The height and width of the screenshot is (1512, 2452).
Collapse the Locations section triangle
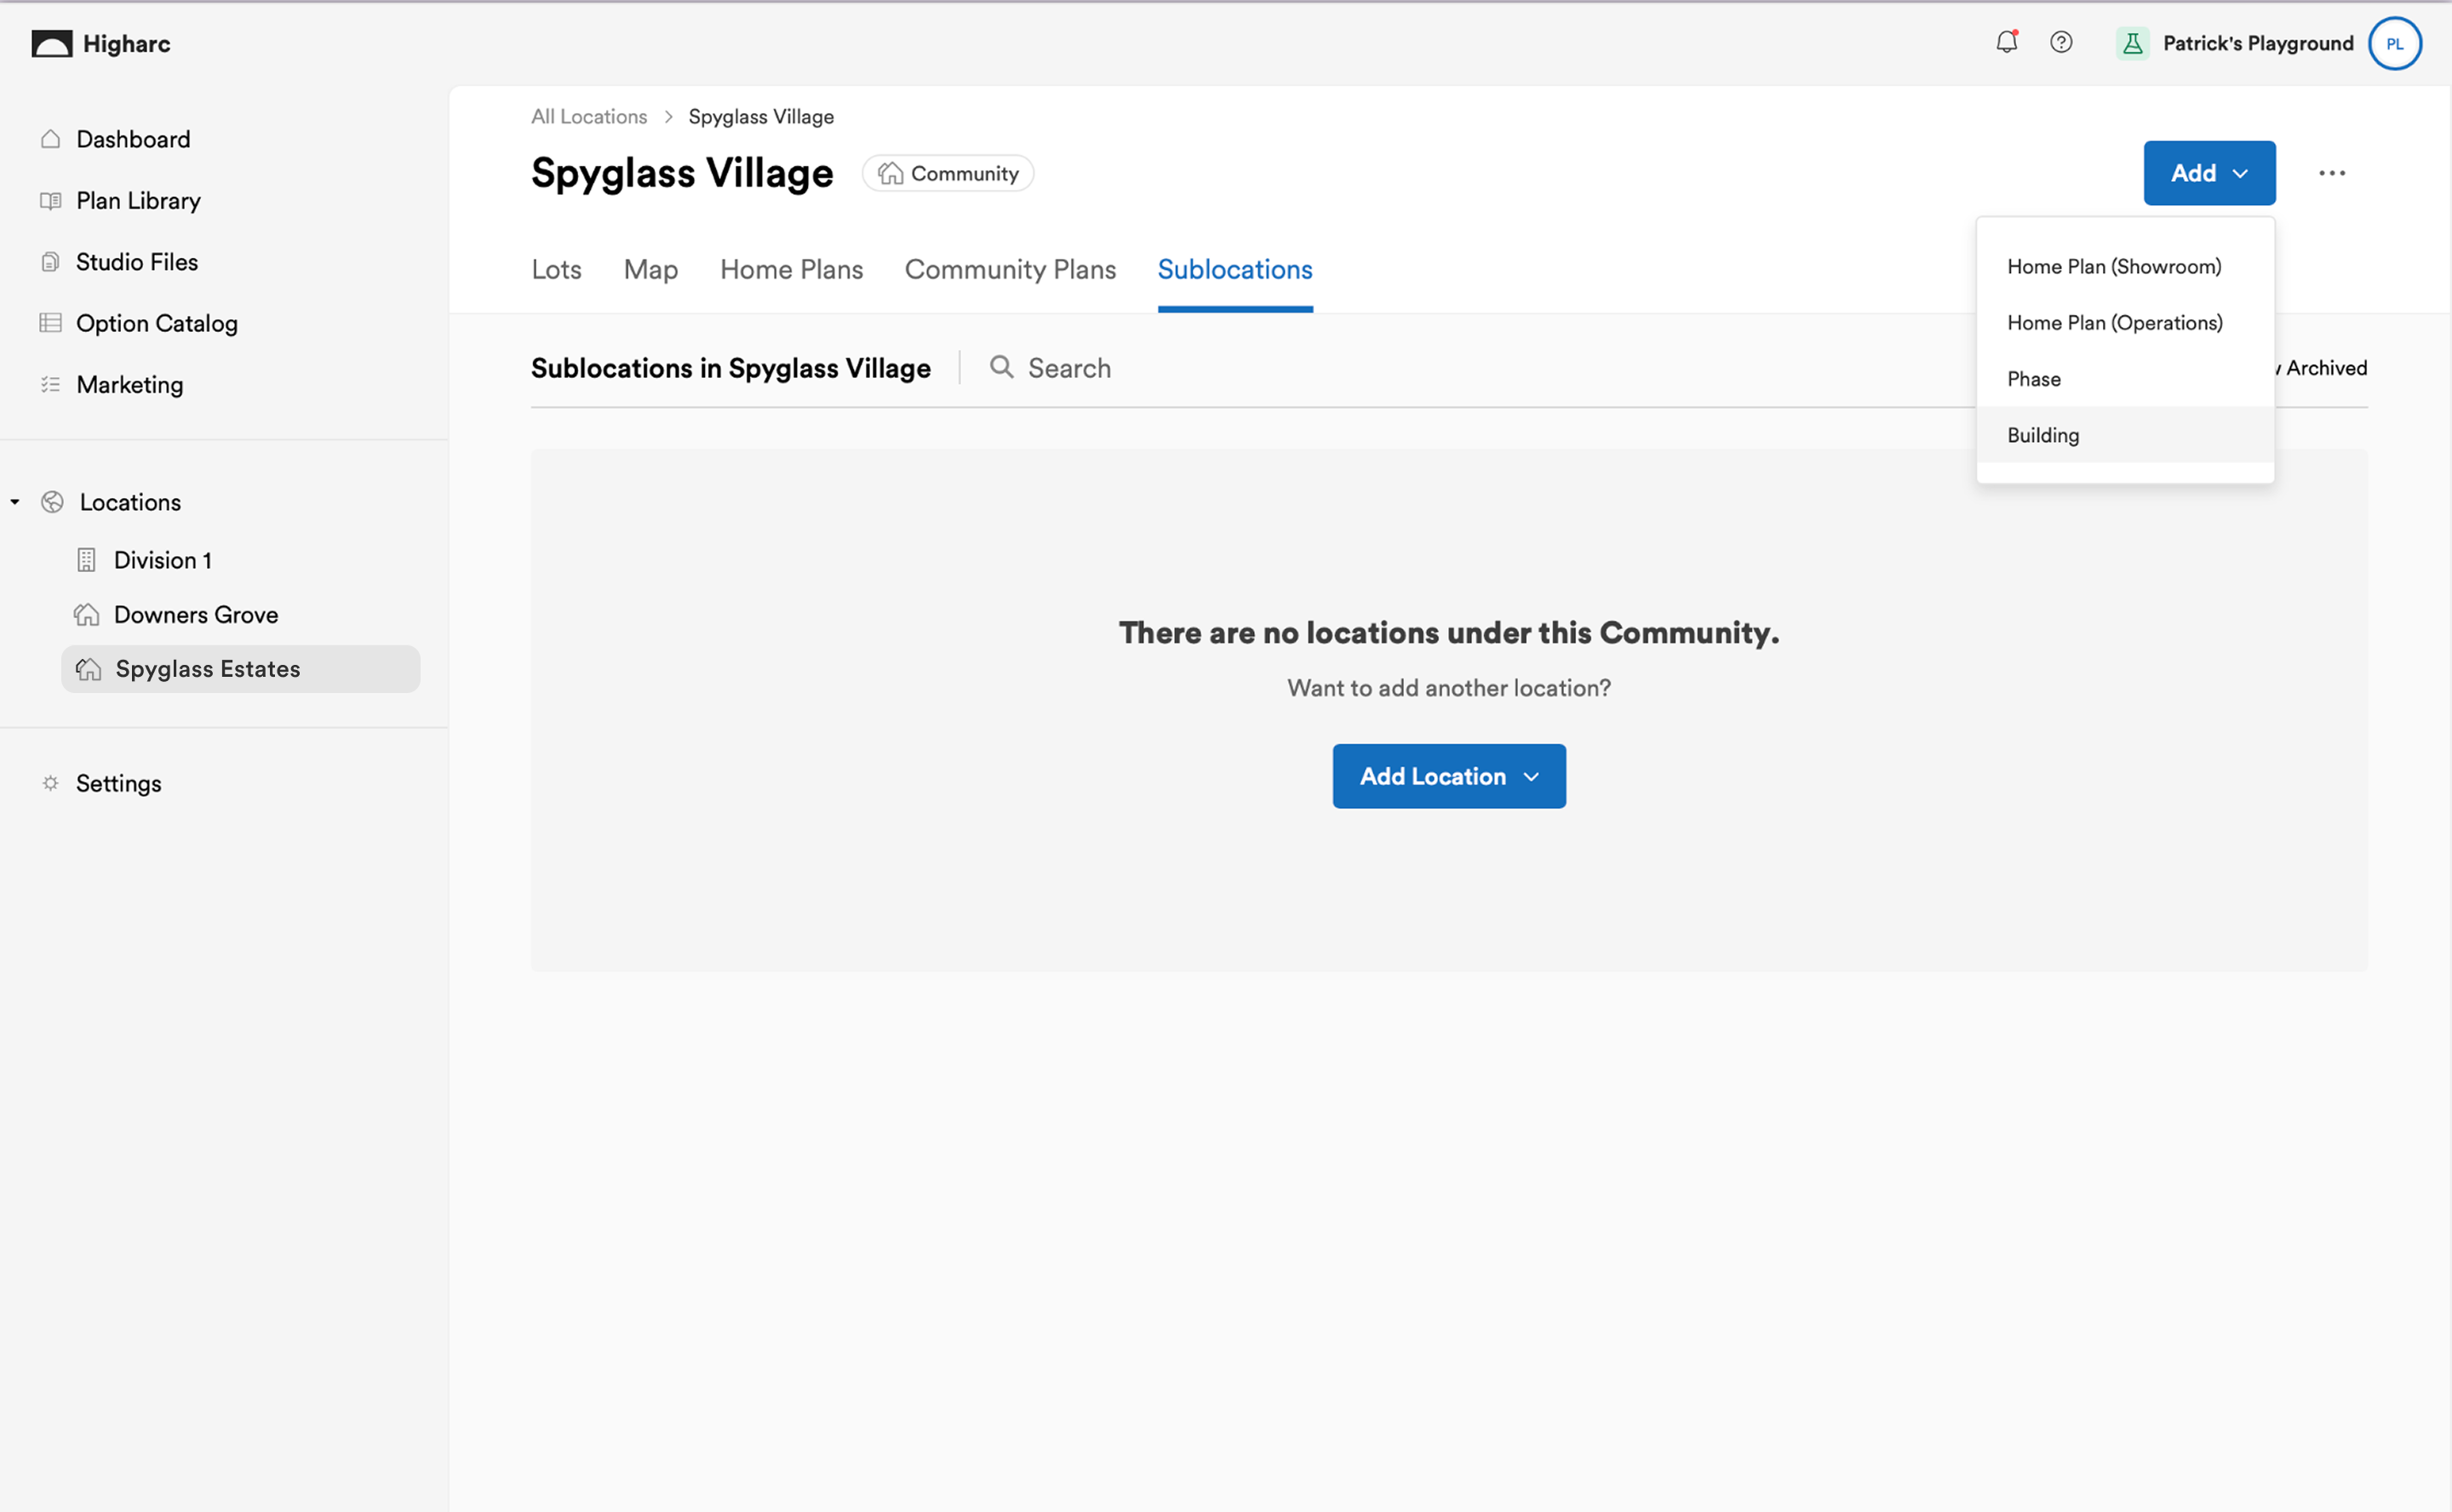coord(14,502)
